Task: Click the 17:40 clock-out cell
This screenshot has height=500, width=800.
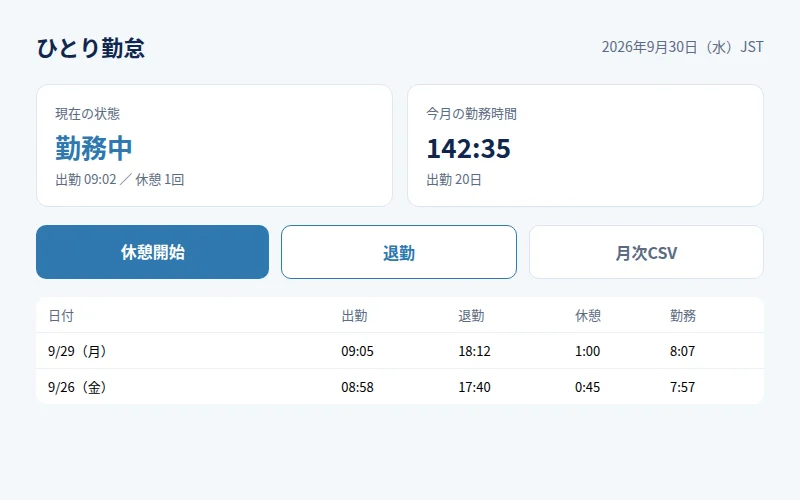Action: [x=474, y=387]
